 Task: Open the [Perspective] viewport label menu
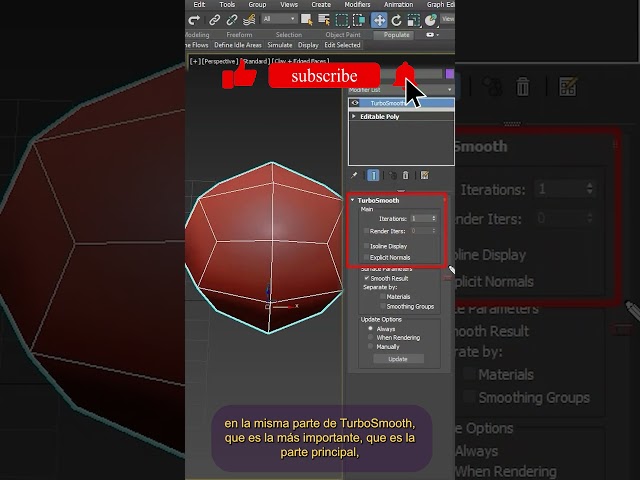tap(220, 61)
